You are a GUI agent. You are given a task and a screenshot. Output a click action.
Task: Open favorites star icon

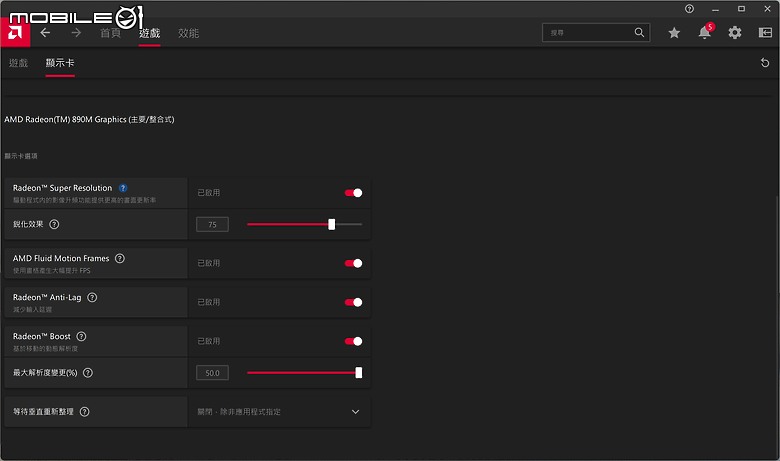click(x=674, y=33)
